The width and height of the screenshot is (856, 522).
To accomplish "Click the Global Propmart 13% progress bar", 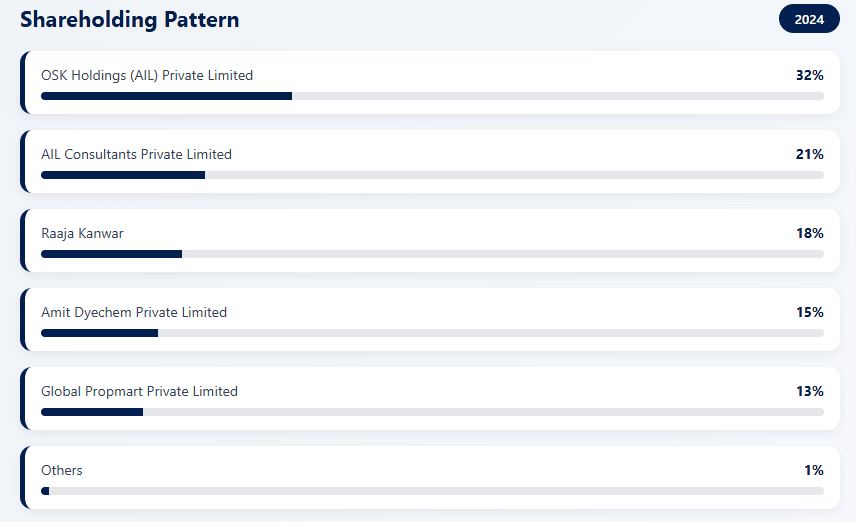I will 432,412.
